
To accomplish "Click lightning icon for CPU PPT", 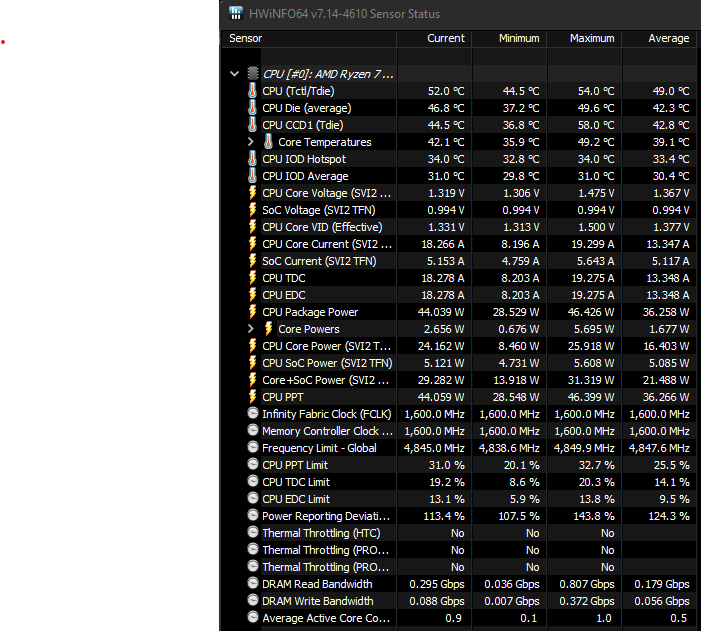I will coord(253,397).
